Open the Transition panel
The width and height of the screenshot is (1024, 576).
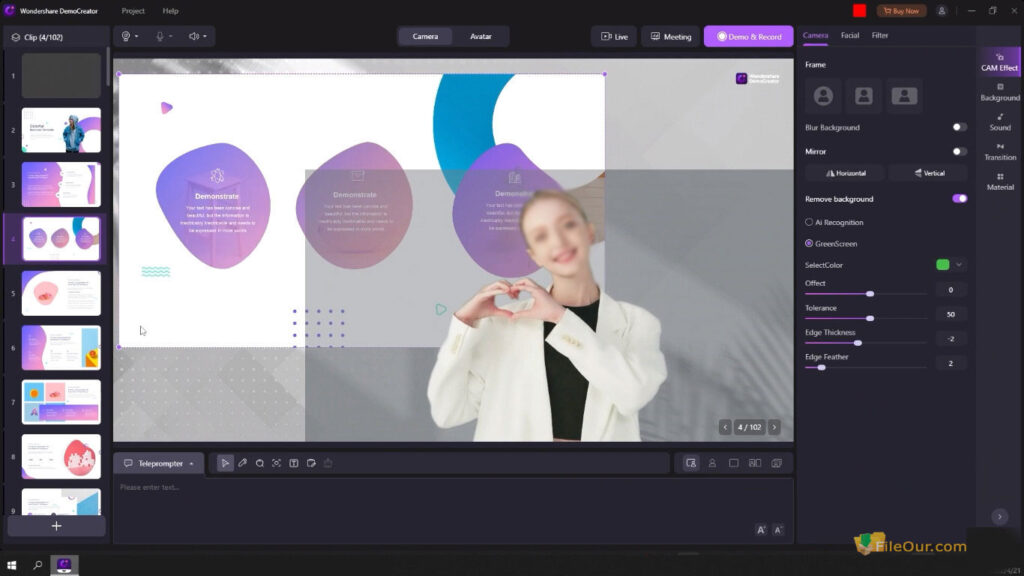pyautogui.click(x=998, y=152)
